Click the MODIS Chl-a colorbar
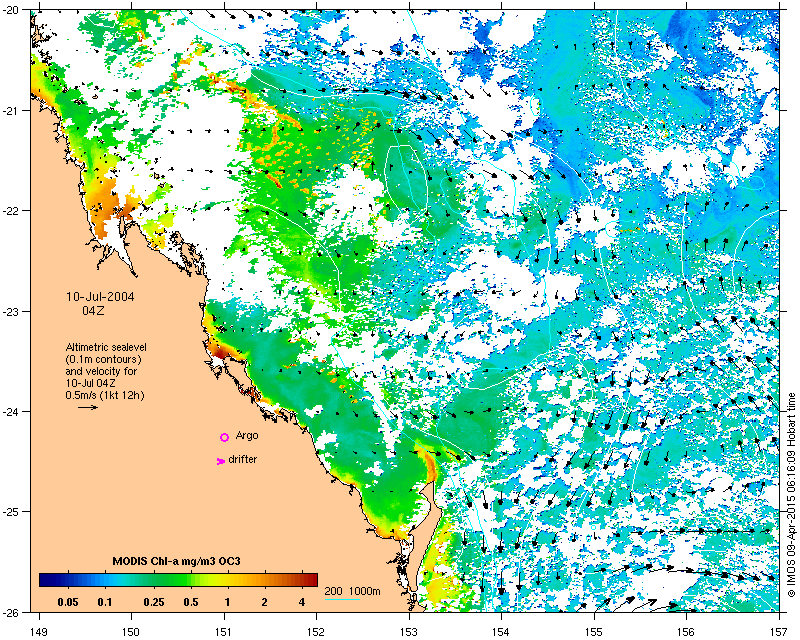 [x=179, y=580]
